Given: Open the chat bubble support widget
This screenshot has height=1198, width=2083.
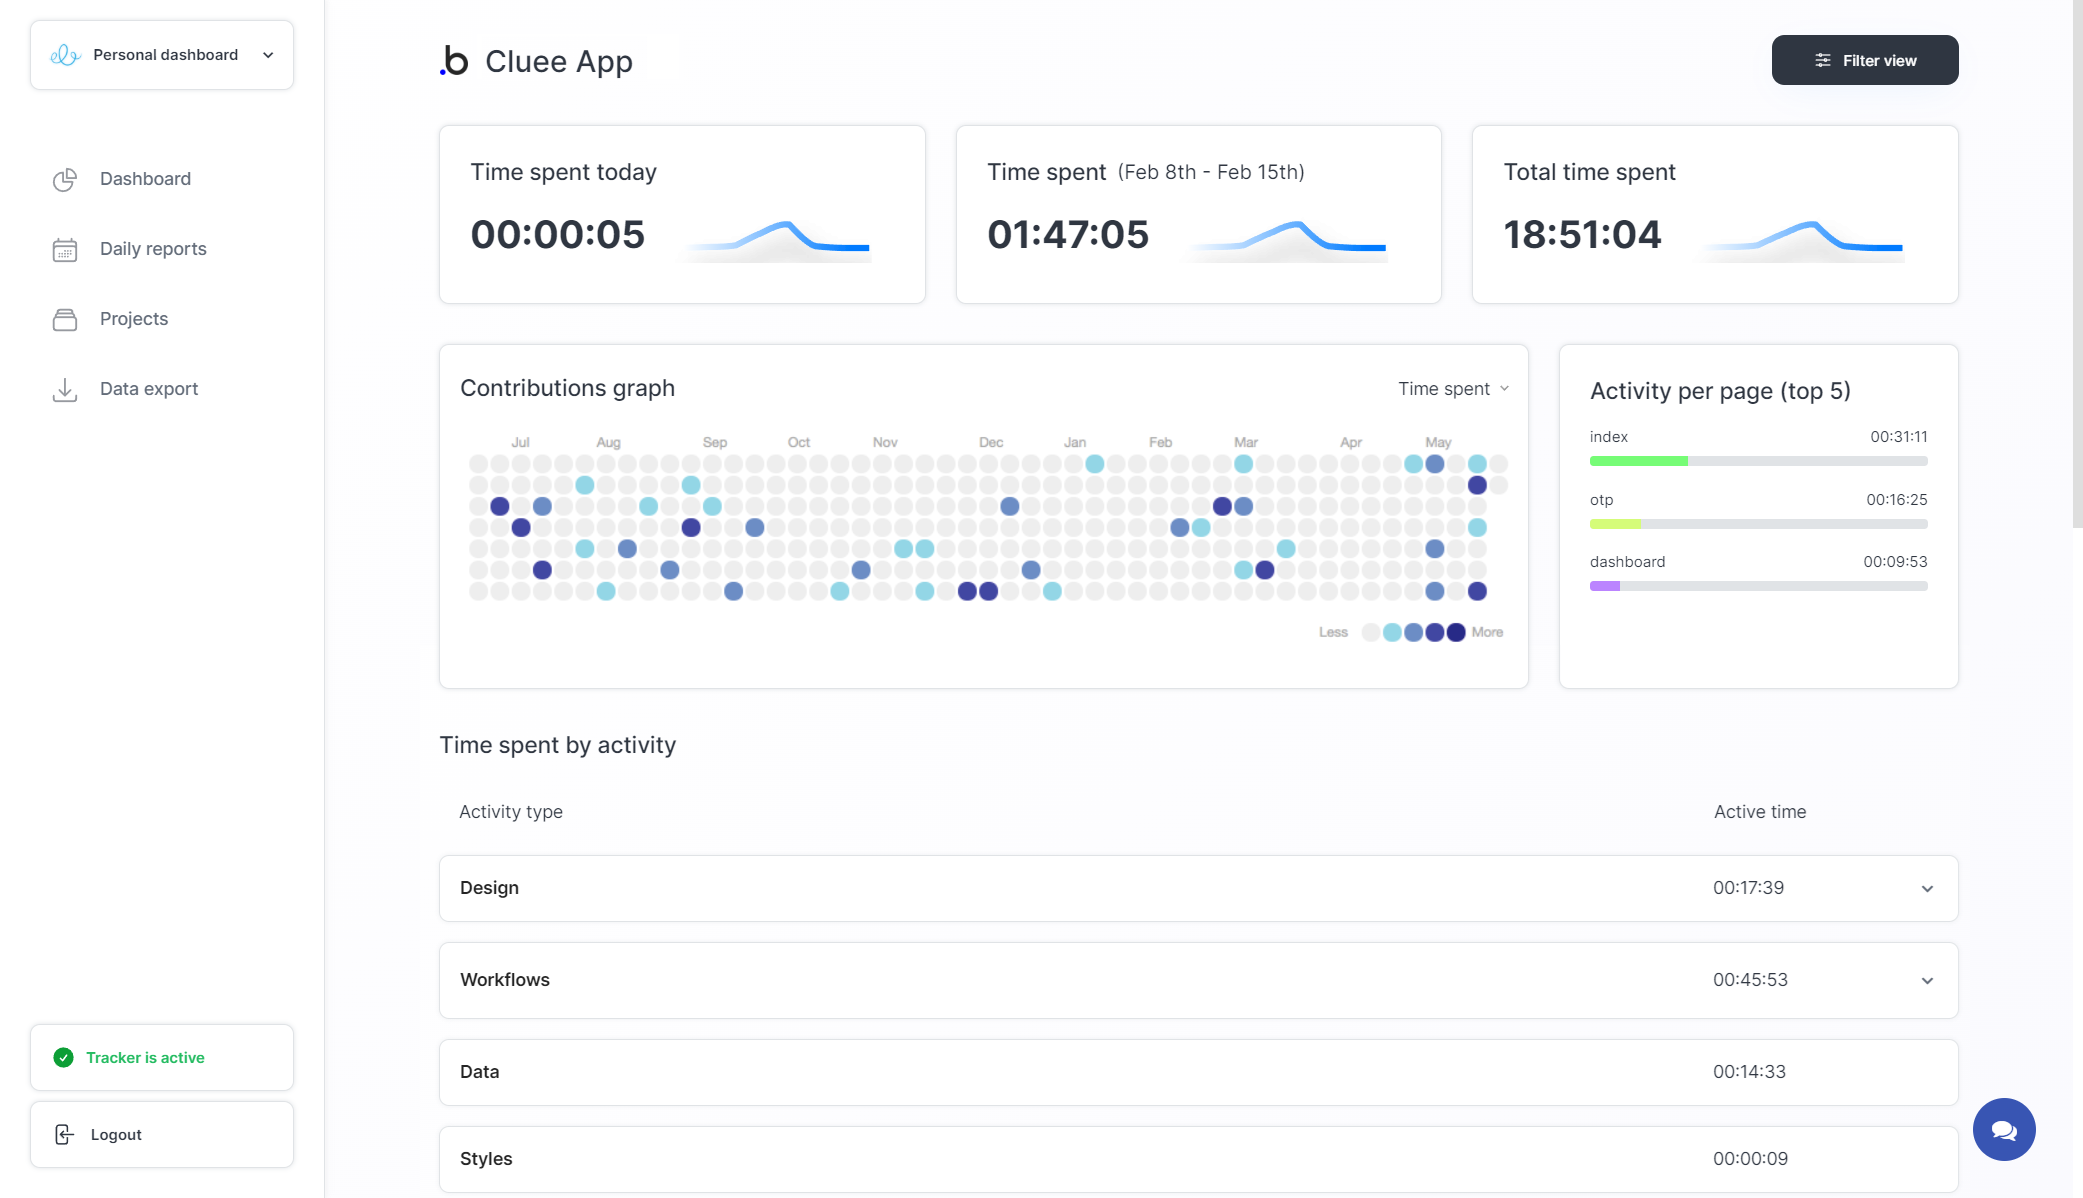Looking at the screenshot, I should [2003, 1129].
